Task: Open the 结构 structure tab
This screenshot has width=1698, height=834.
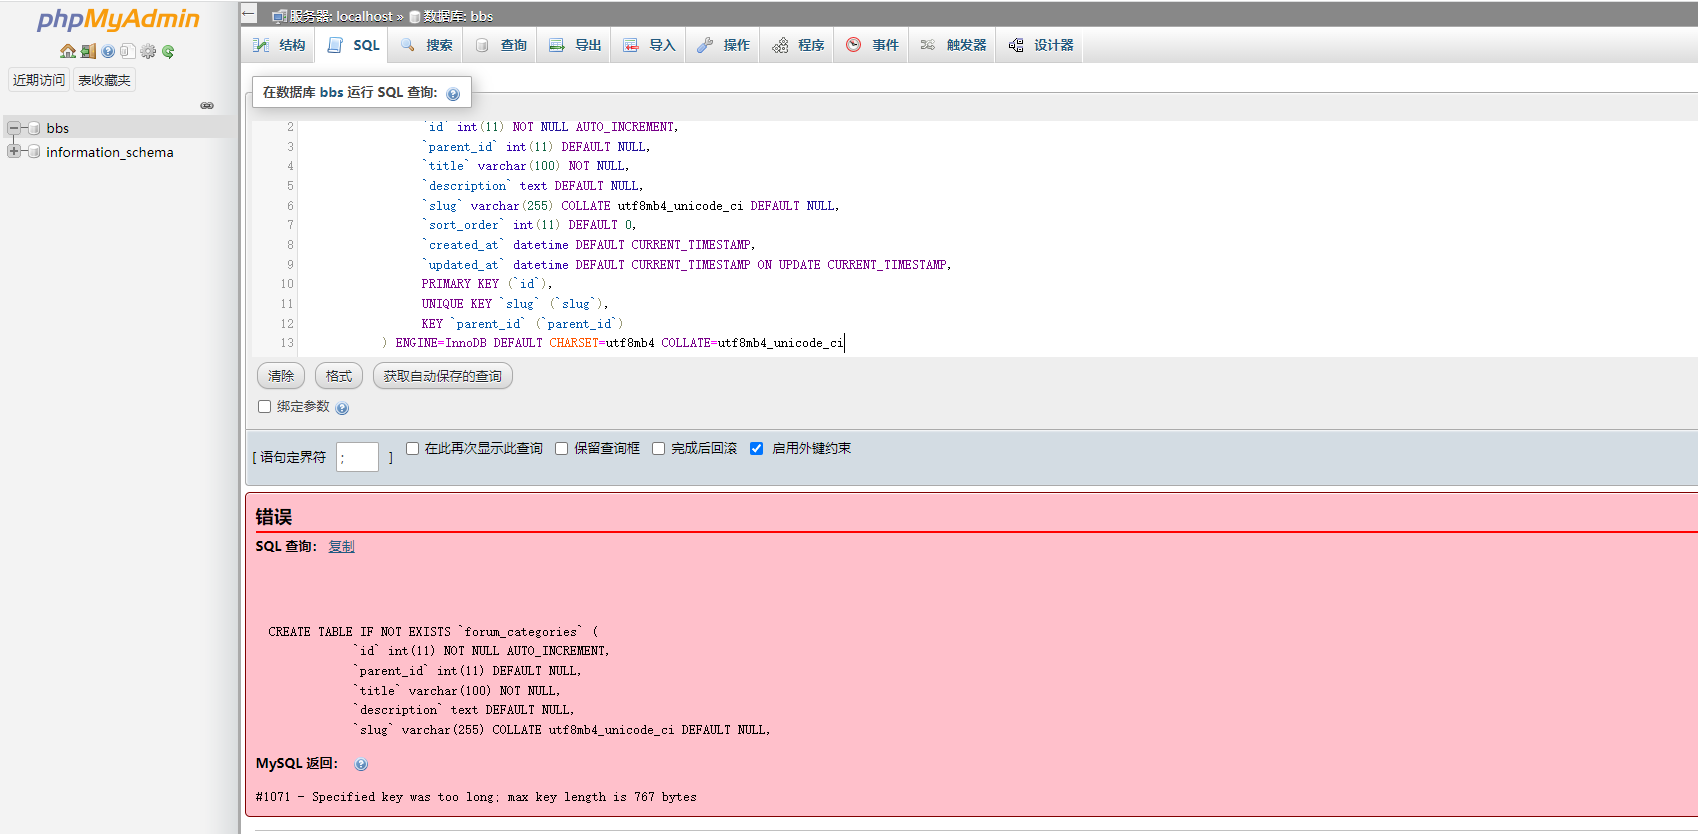Action: [x=279, y=45]
